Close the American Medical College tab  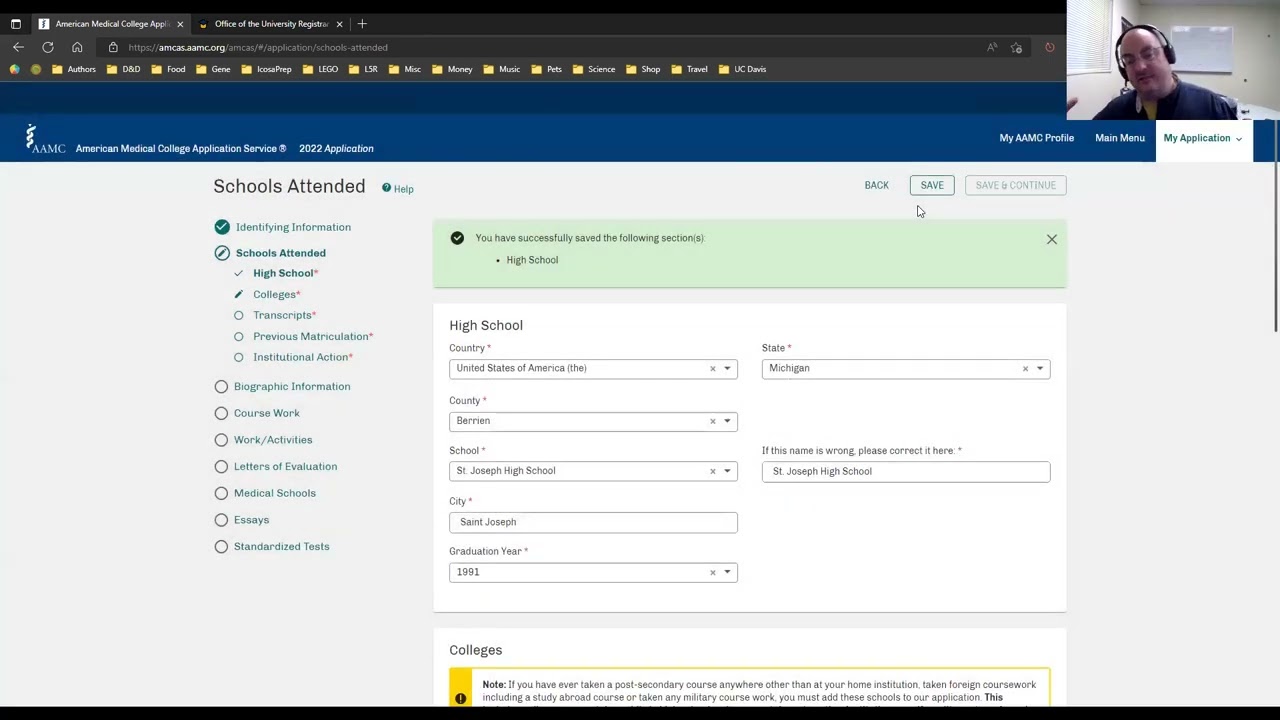tap(180, 23)
